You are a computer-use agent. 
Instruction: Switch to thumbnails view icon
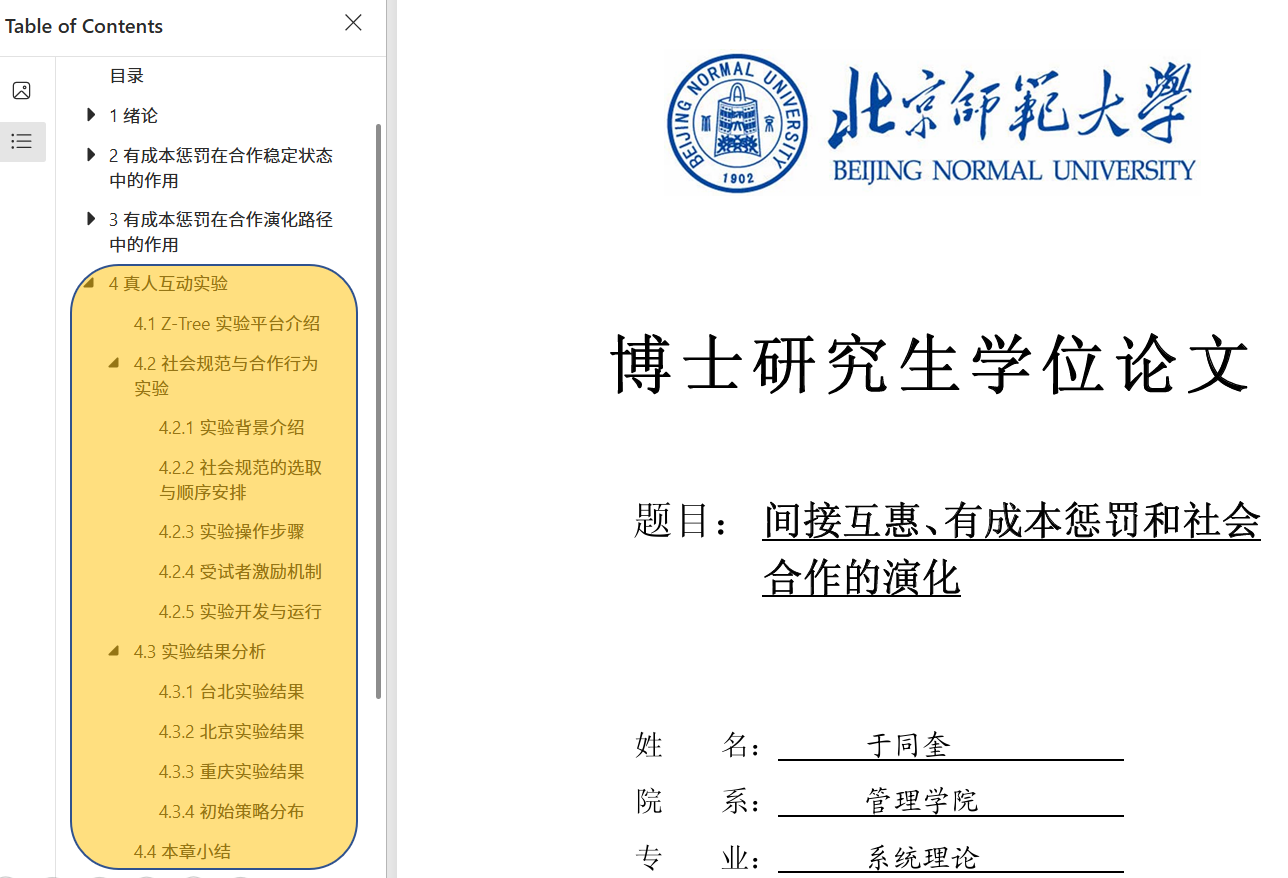click(21, 91)
